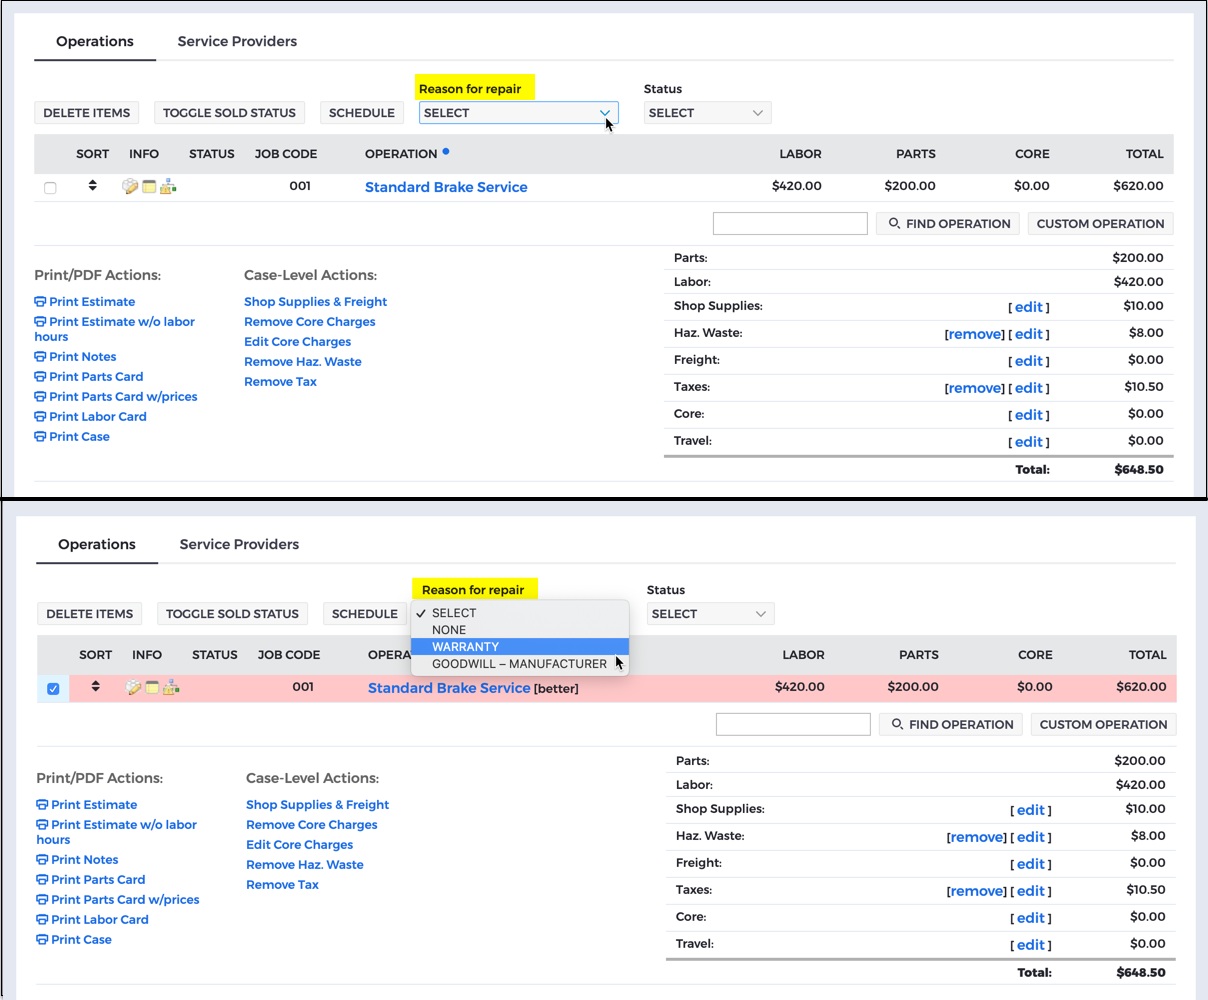Click blue dot beside OPERATION header in upper screenshot
1208x1000 pixels.
446,152
